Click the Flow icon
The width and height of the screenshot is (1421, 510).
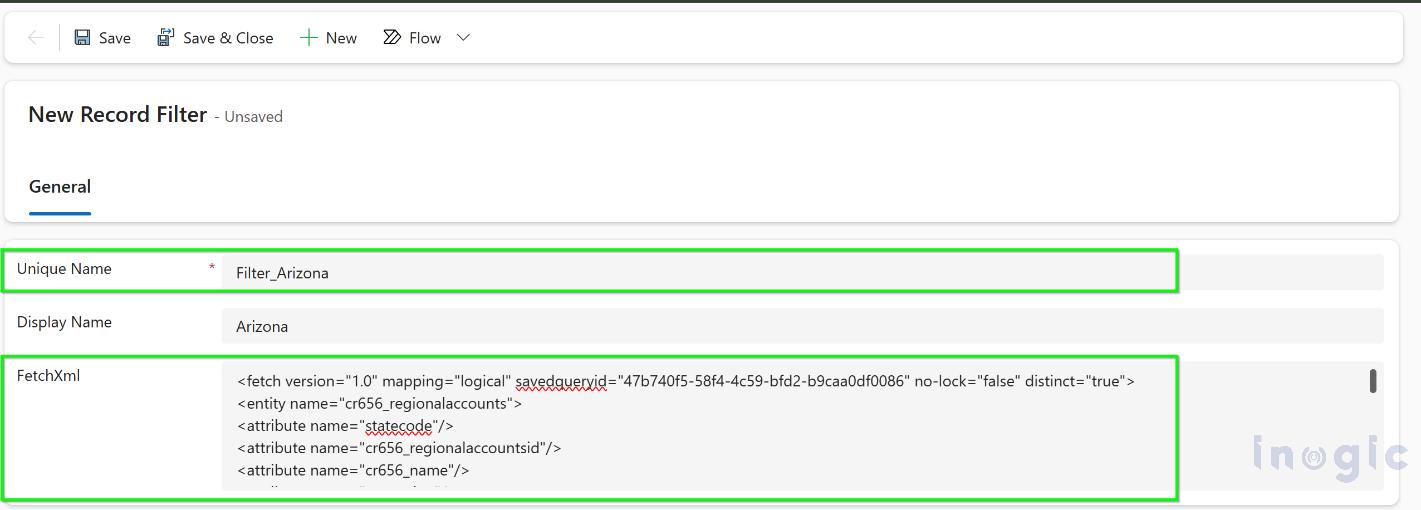(392, 38)
